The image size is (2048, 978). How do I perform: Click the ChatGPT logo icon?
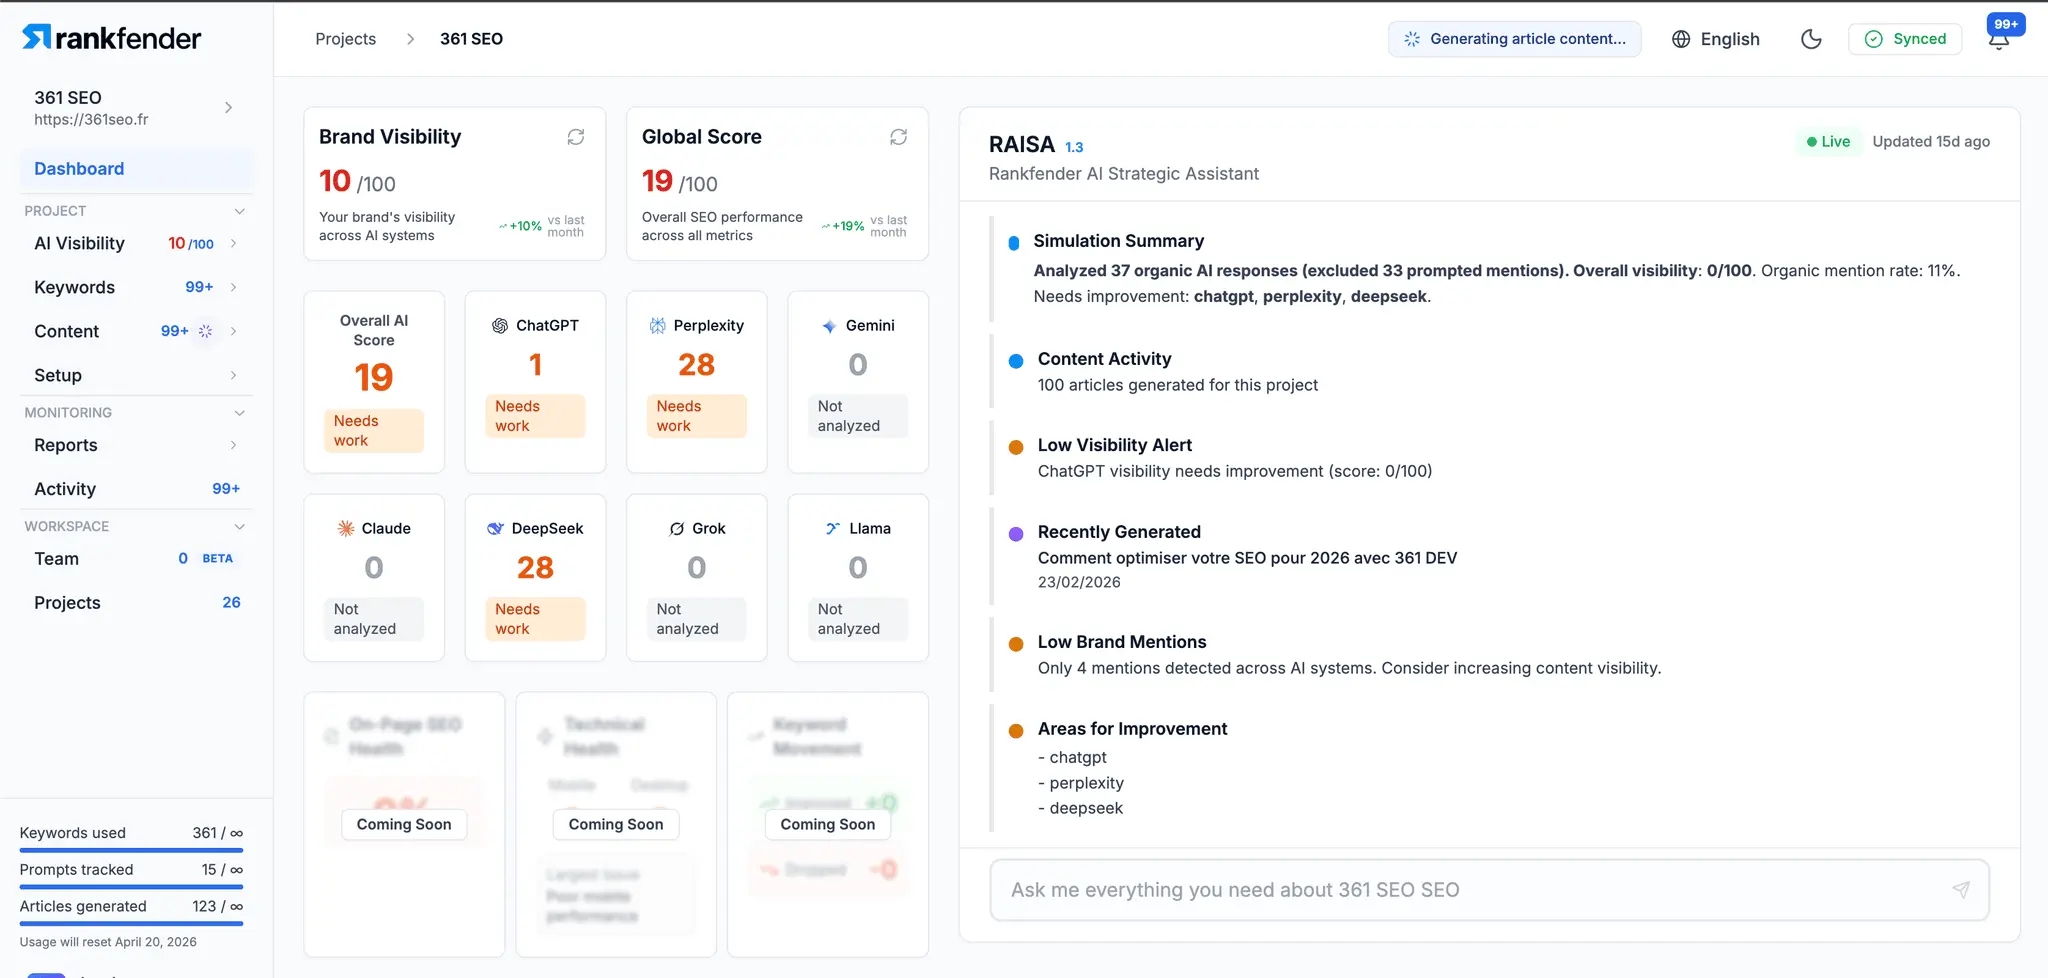pyautogui.click(x=500, y=326)
